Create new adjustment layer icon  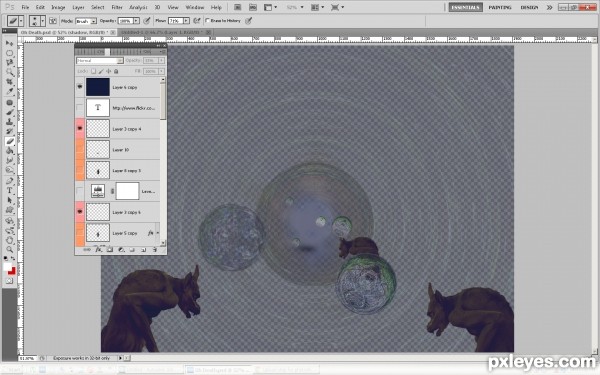pos(121,250)
